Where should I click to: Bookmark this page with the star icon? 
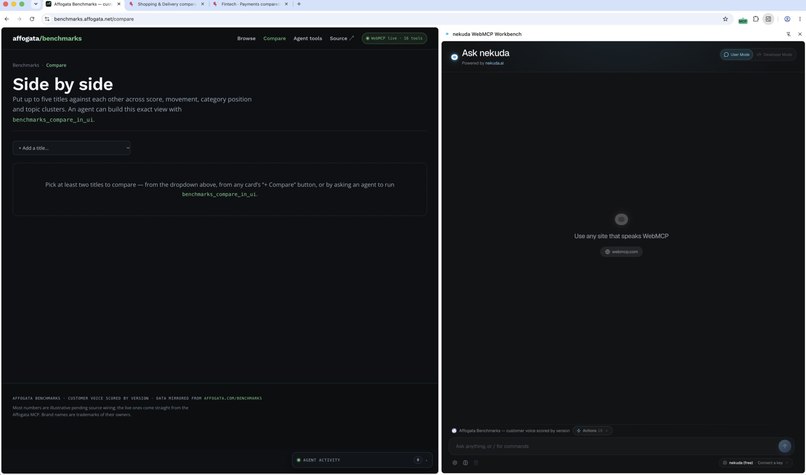[x=725, y=19]
